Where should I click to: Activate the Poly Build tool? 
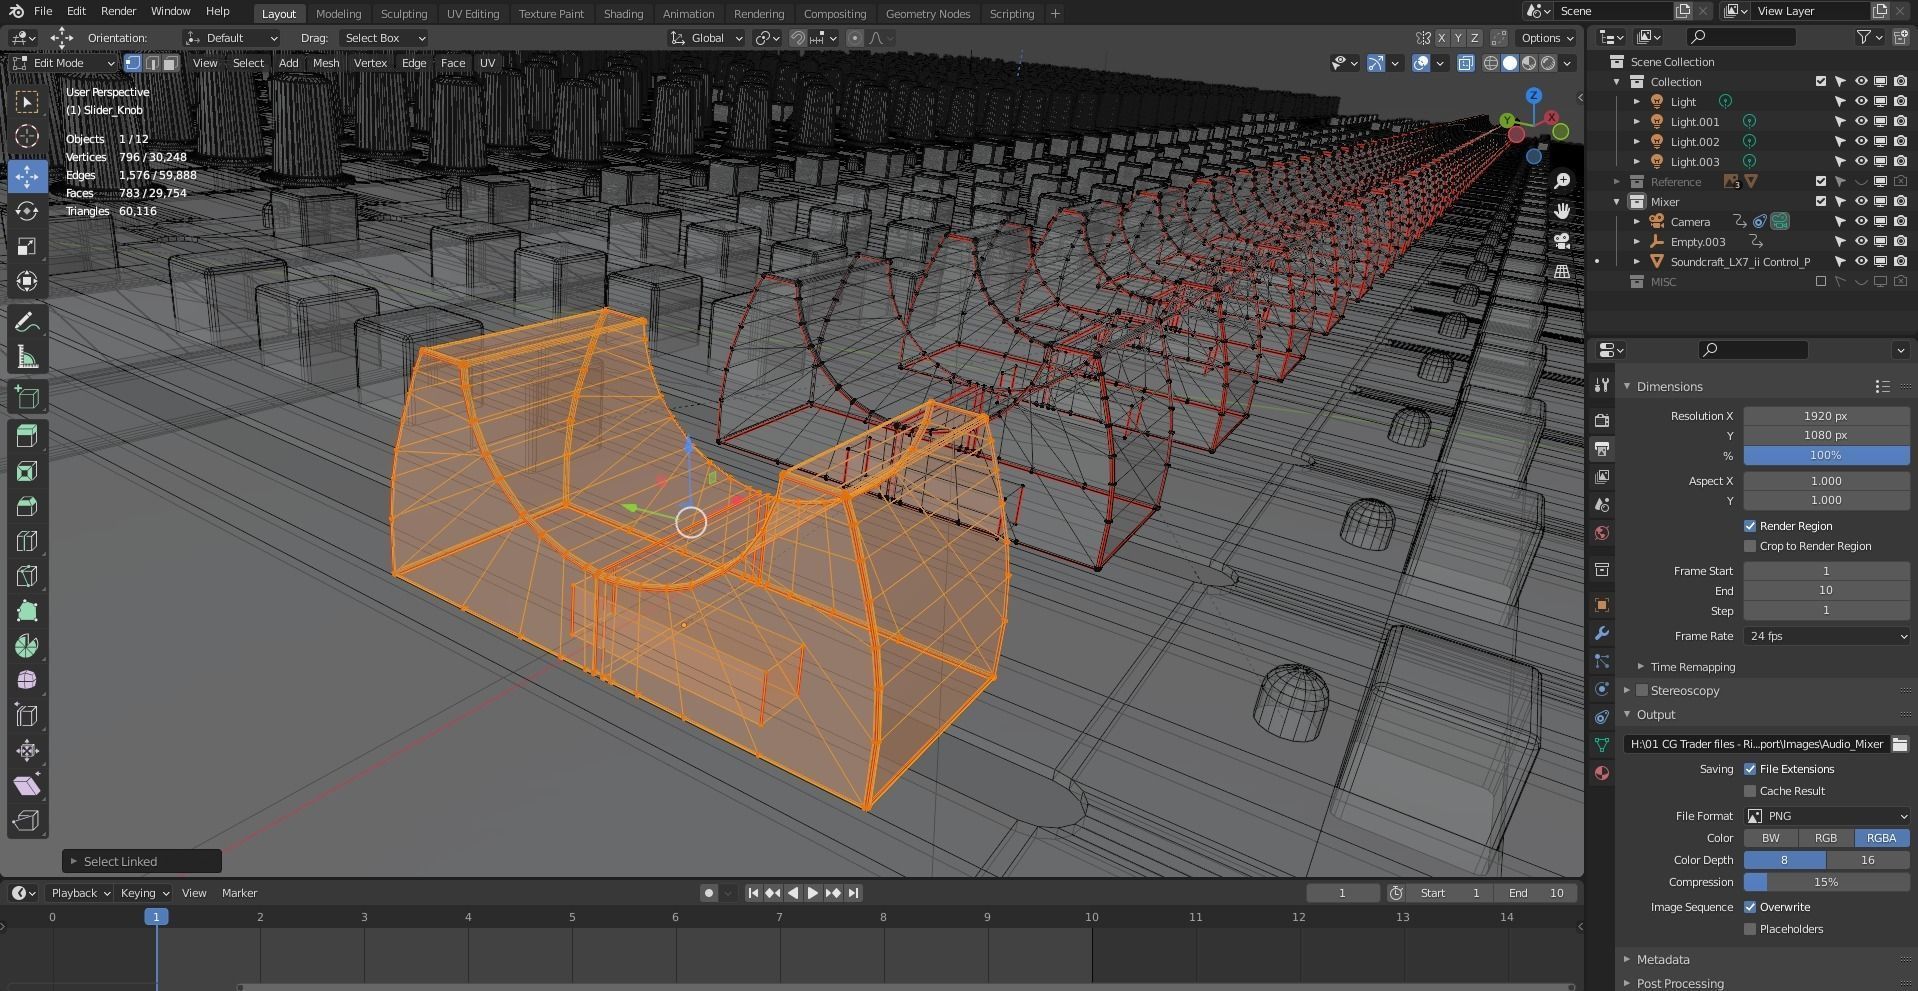pyautogui.click(x=27, y=611)
